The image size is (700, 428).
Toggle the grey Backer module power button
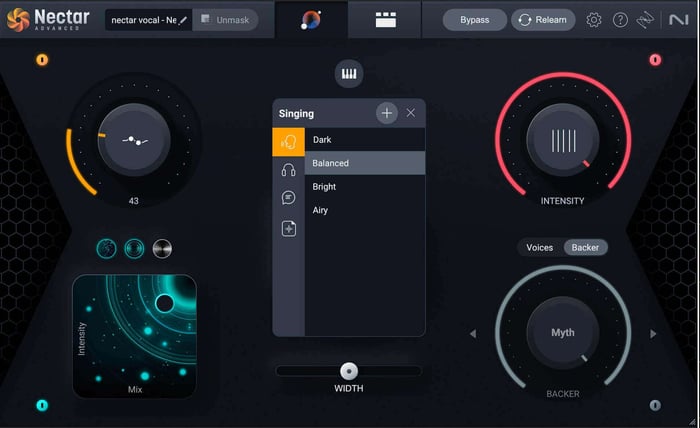click(x=655, y=405)
